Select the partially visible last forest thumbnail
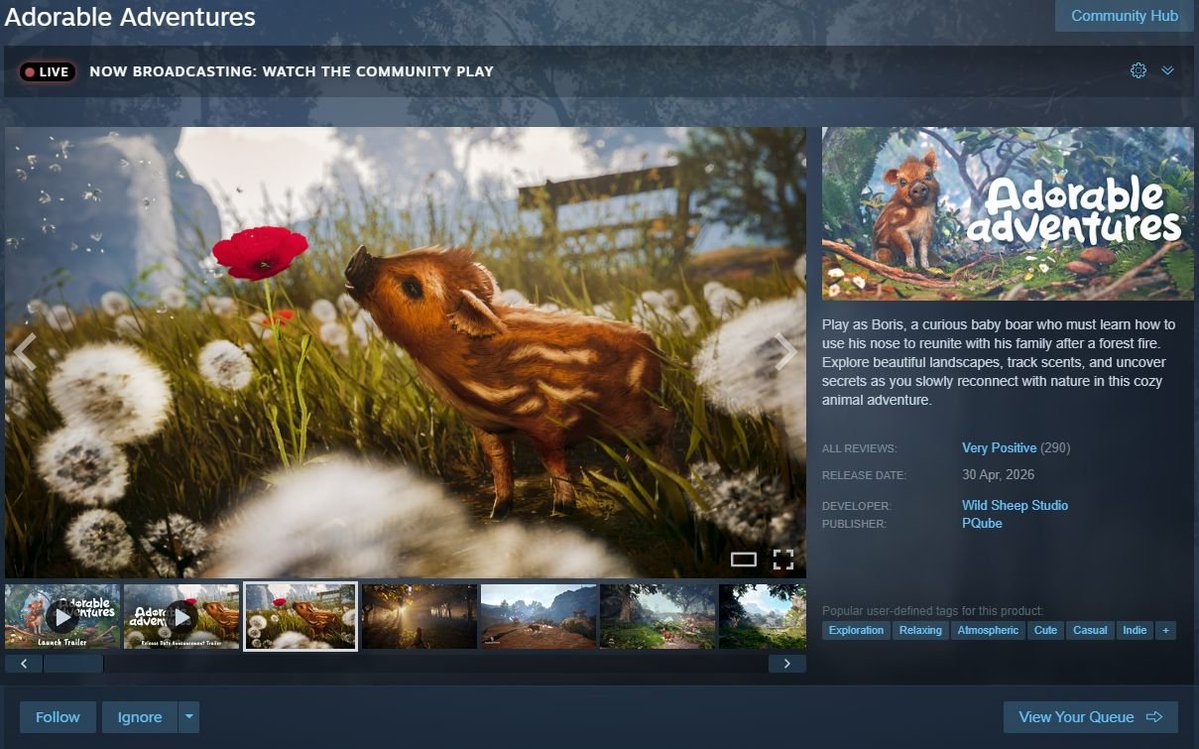Viewport: 1199px width, 749px height. 762,616
